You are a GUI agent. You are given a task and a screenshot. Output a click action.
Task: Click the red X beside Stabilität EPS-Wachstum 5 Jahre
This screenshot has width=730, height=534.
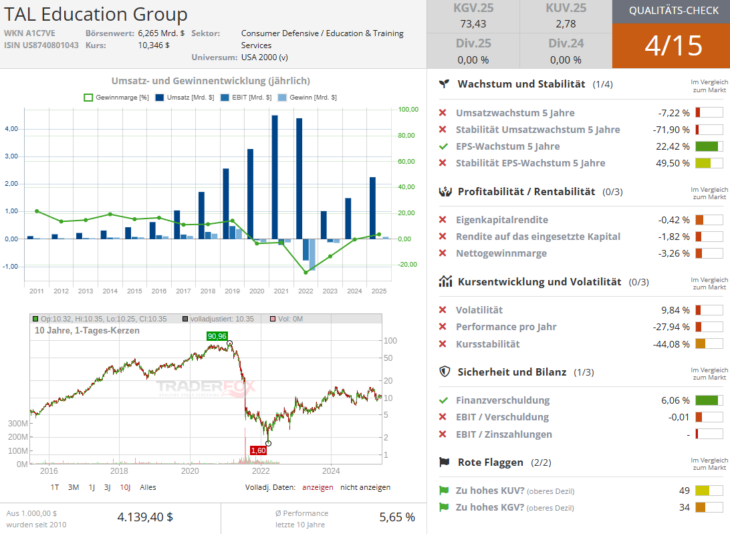(443, 163)
